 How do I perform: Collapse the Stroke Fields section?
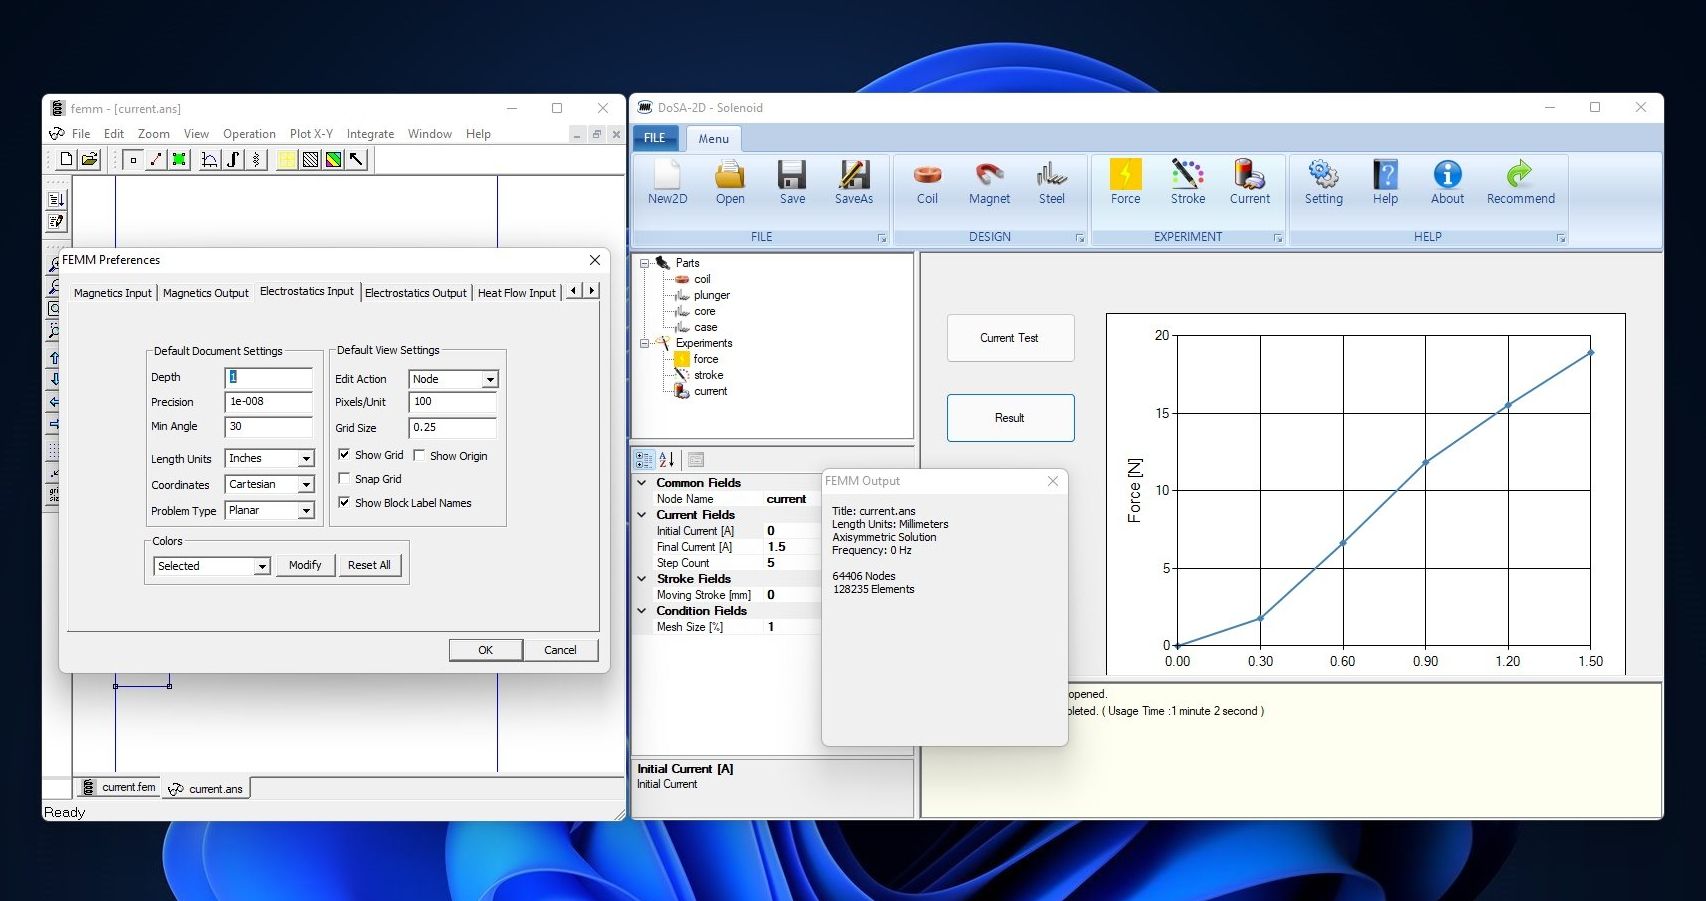pos(642,578)
